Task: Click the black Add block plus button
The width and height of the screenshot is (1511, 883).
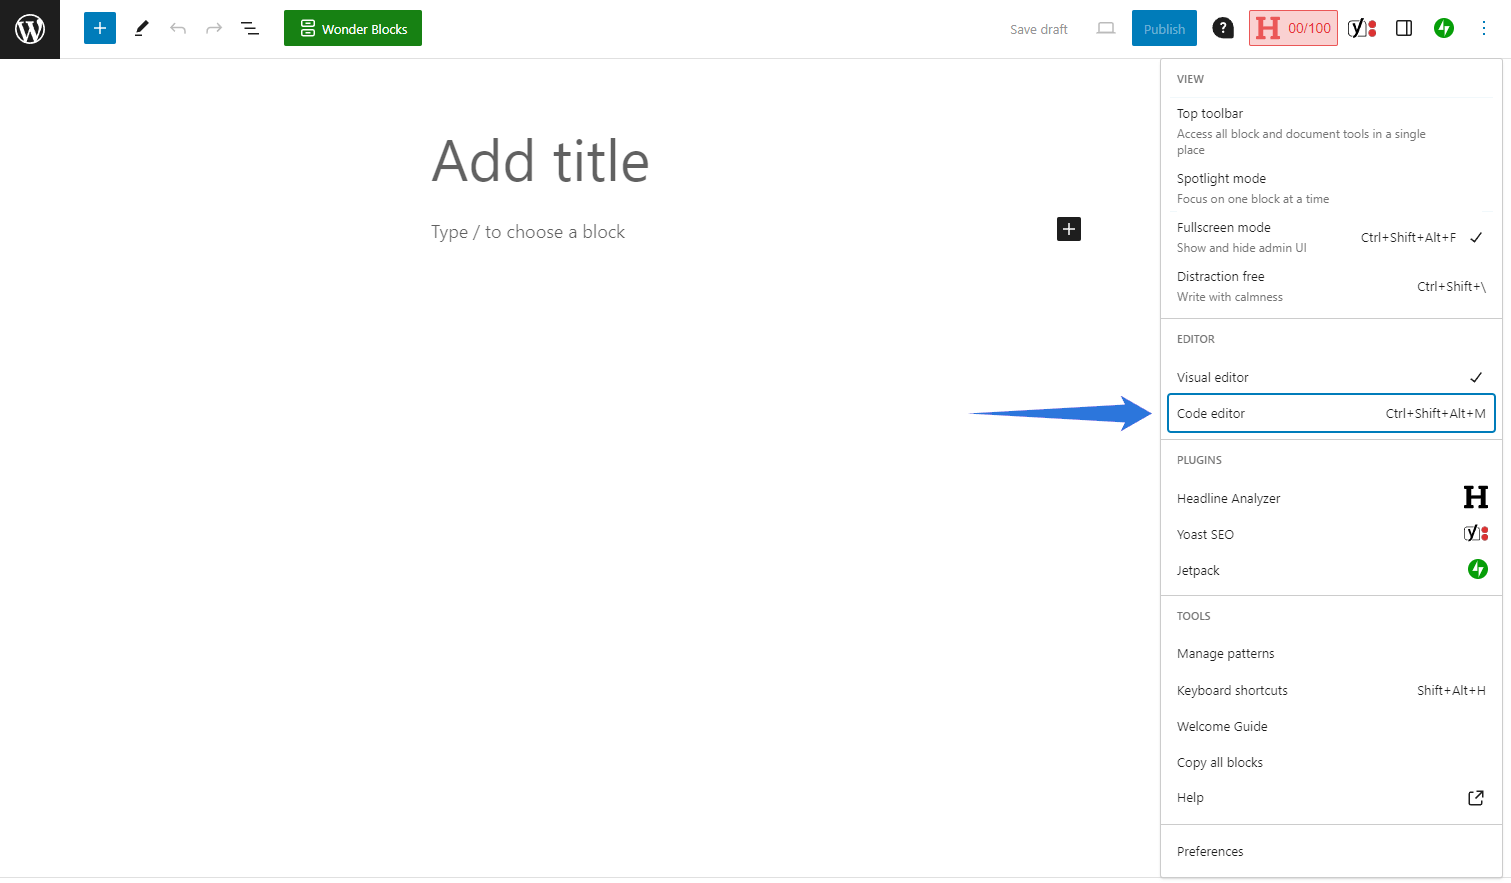Action: (1069, 229)
